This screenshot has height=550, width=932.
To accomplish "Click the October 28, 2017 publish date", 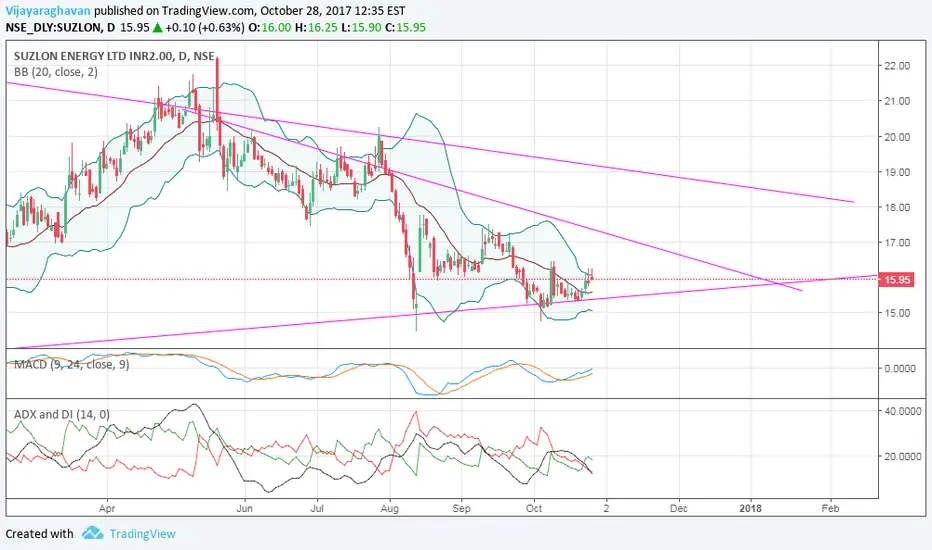I will tap(304, 11).
